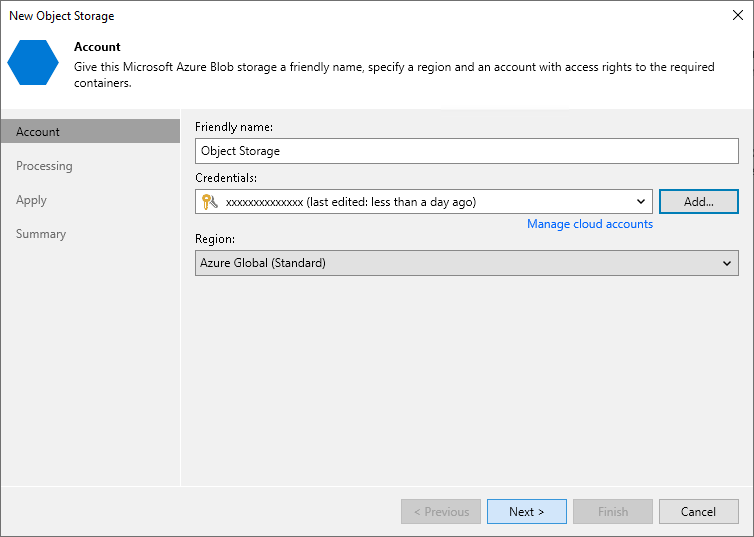Image resolution: width=754 pixels, height=537 pixels.
Task: Click the blue hexagon Azure storage icon
Action: pyautogui.click(x=33, y=62)
